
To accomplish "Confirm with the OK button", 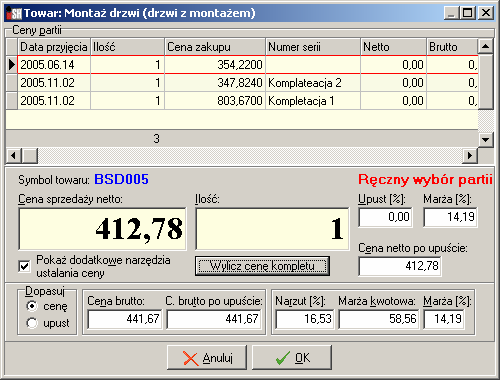I will coord(292,358).
